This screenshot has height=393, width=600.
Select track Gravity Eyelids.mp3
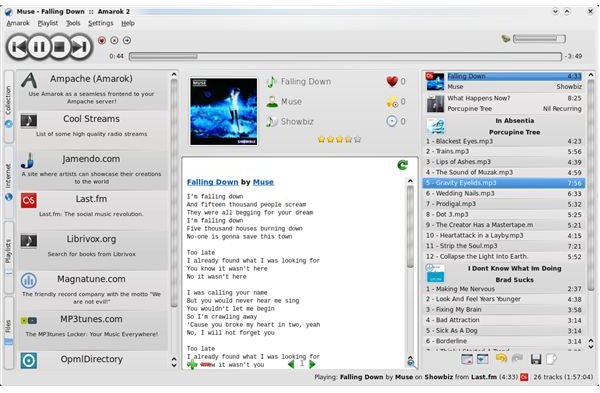coord(504,183)
